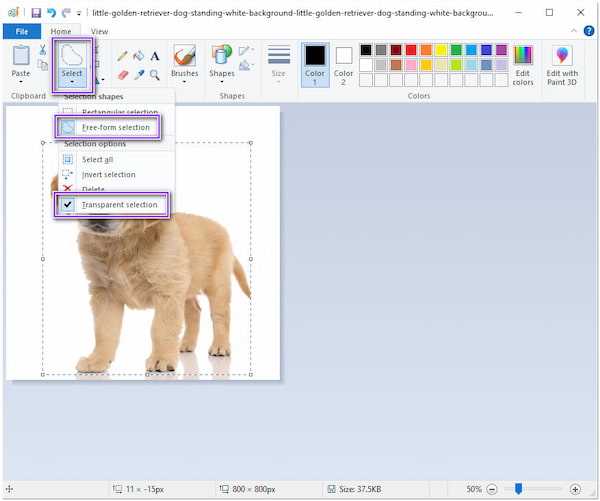This screenshot has width=600, height=501.
Task: Pick the red color swatch
Action: [x=411, y=50]
